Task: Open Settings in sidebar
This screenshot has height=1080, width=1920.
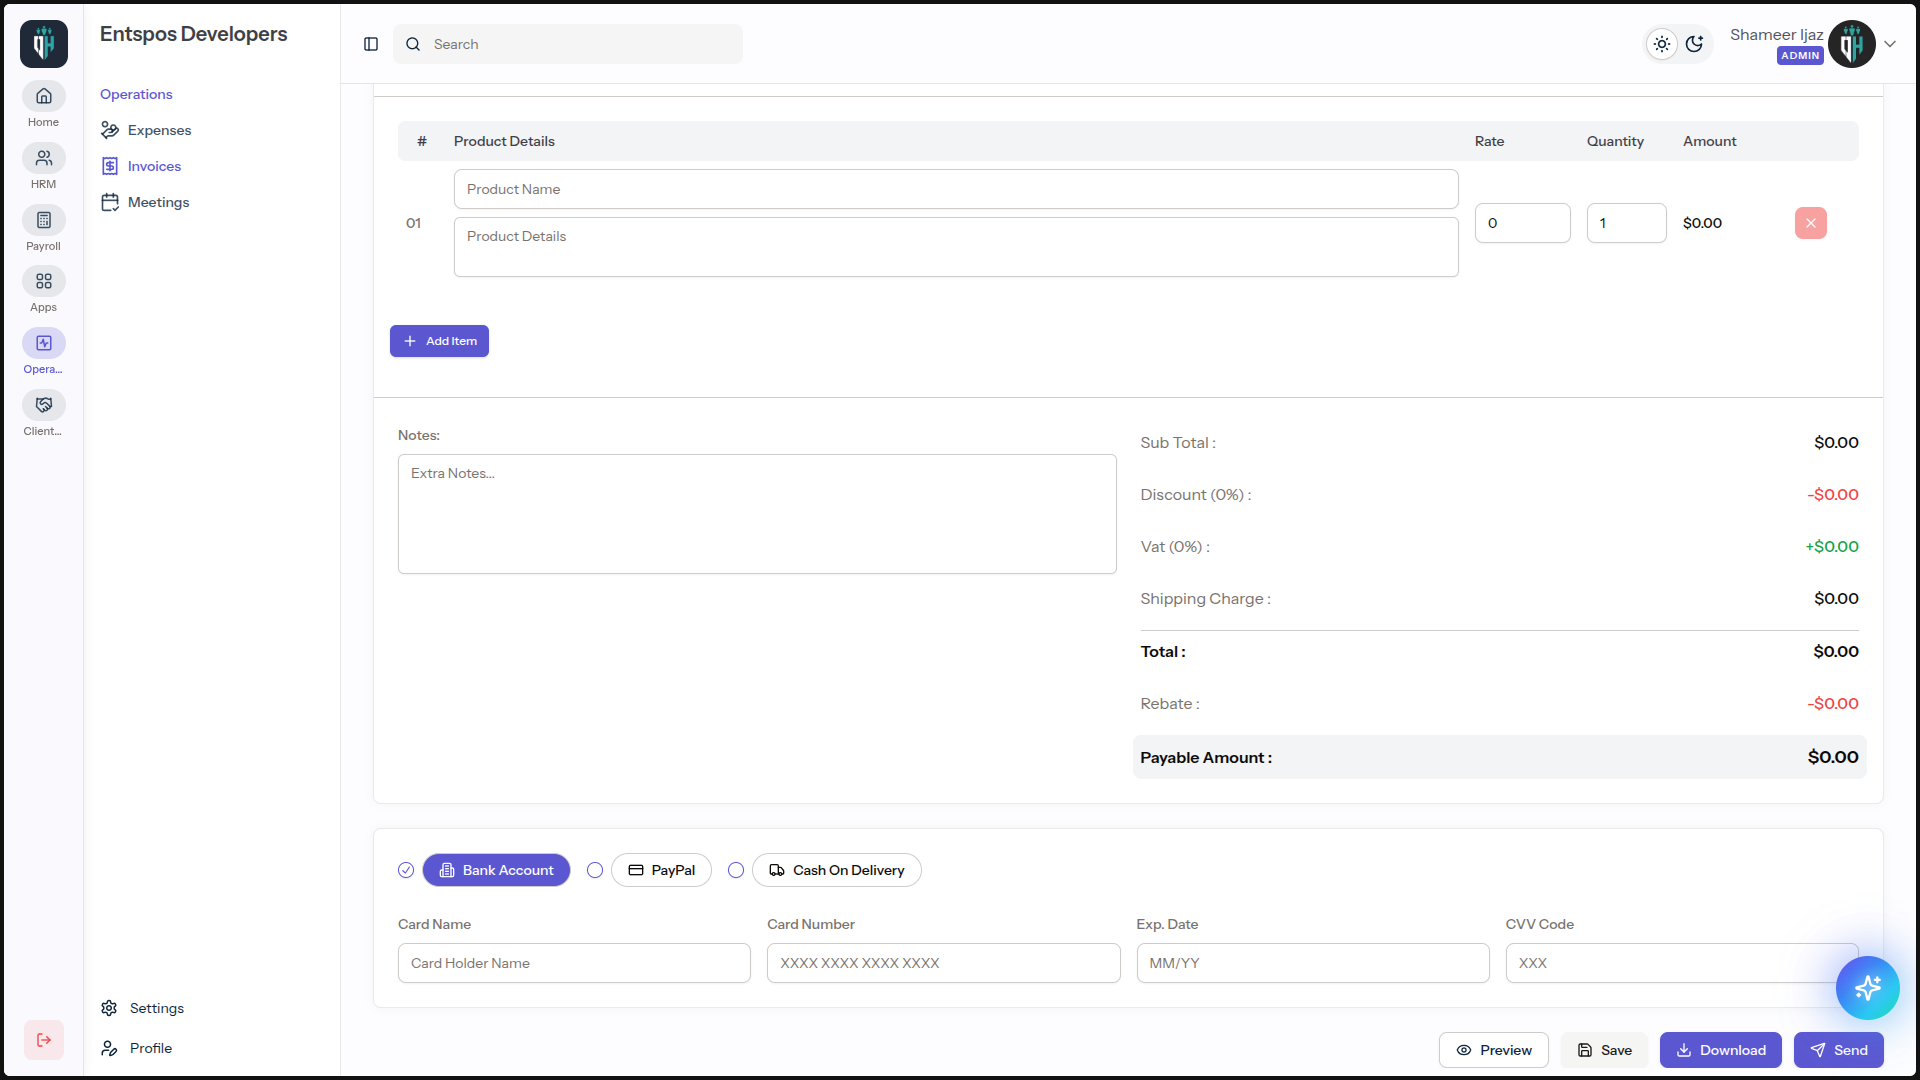Action: [143, 1008]
